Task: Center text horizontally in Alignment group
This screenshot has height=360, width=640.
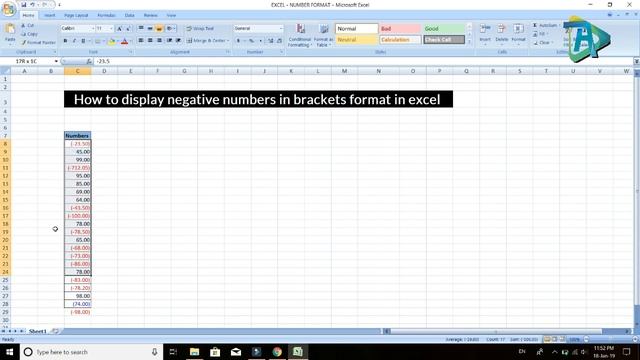Action: [x=150, y=40]
